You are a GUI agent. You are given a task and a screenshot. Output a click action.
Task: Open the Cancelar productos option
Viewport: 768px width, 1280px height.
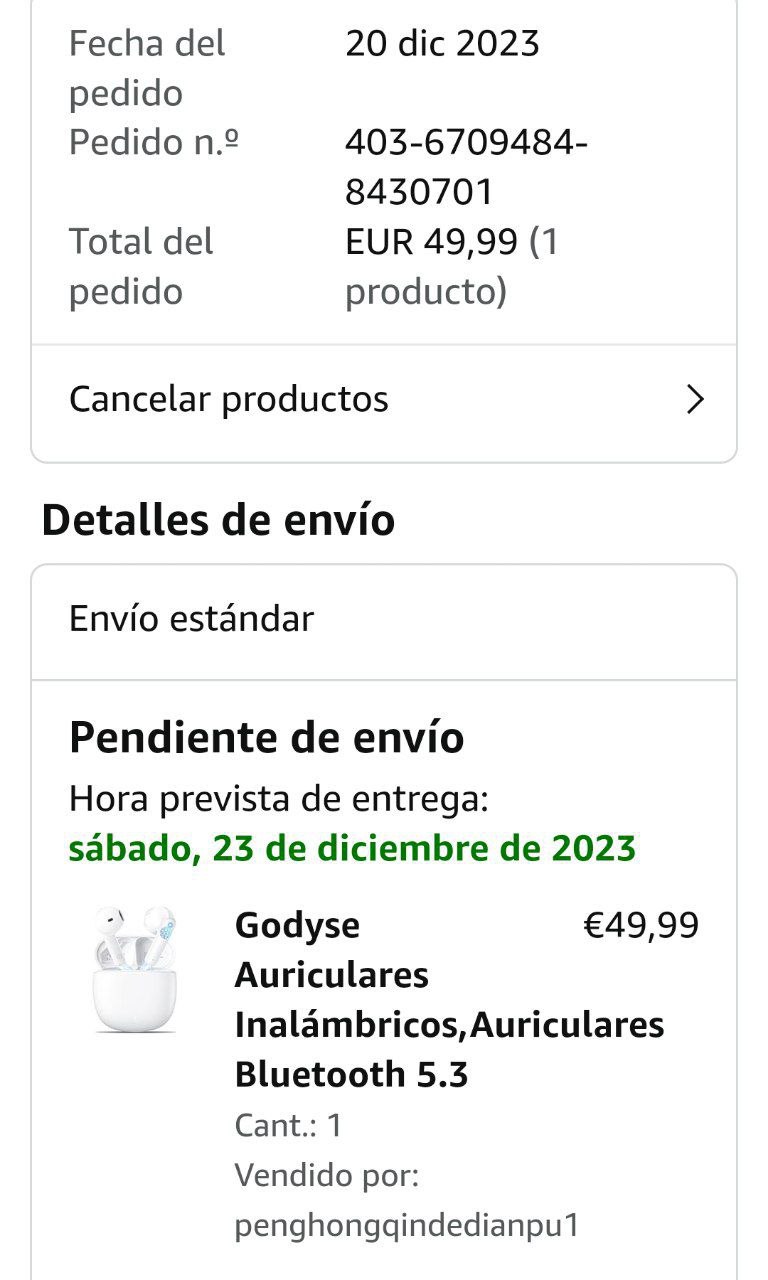229,400
